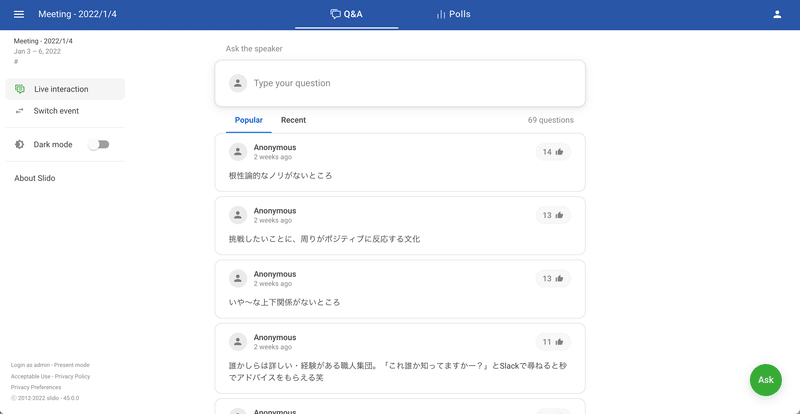
Task: Upvote the question with 14 likes
Action: (553, 152)
